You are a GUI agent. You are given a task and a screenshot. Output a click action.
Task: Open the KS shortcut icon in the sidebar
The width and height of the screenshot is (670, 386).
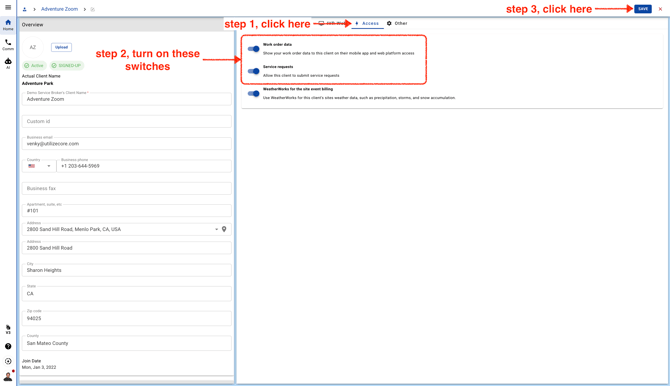(x=8, y=329)
